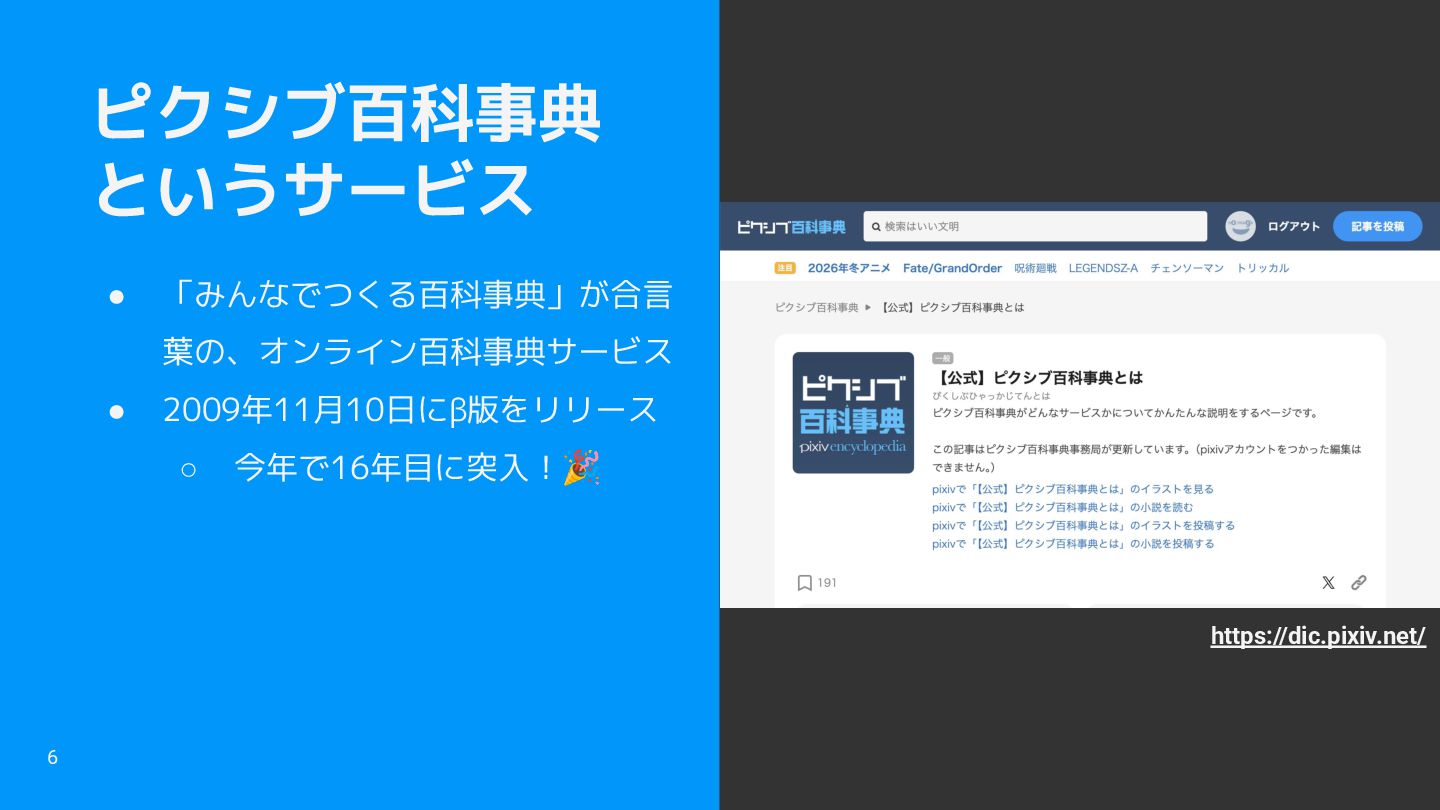Open the の小説を読む pixiv link
Image resolution: width=1440 pixels, height=810 pixels.
coord(1063,507)
